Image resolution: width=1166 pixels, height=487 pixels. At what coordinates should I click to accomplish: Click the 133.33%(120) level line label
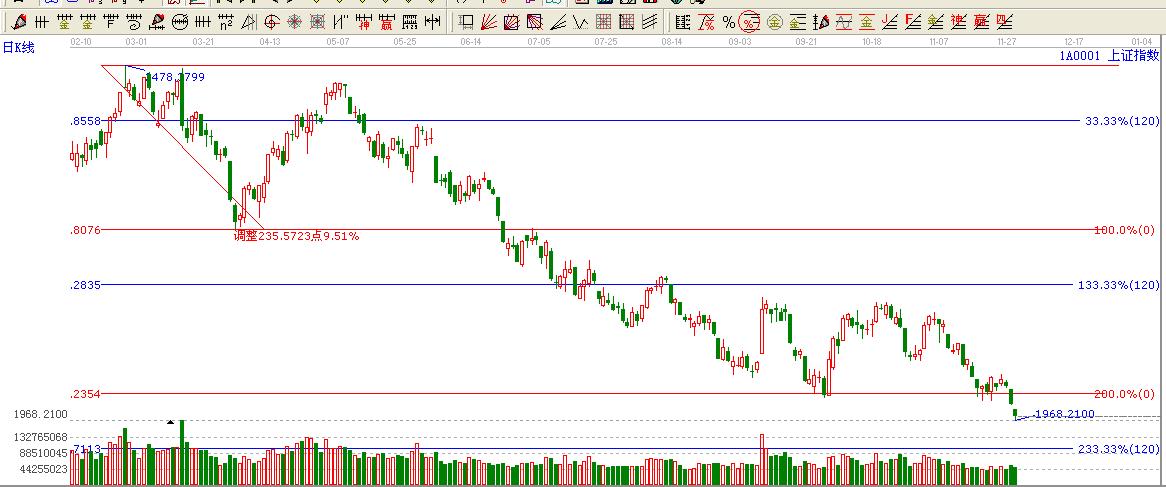click(1117, 285)
